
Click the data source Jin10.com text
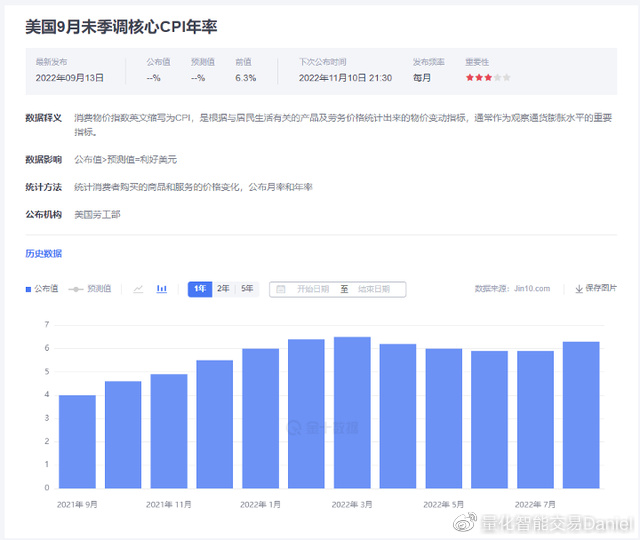point(532,289)
